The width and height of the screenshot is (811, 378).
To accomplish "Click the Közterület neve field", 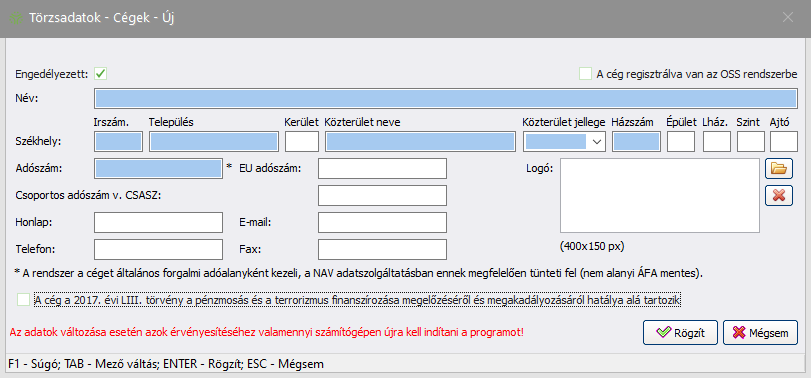I will tap(420, 141).
